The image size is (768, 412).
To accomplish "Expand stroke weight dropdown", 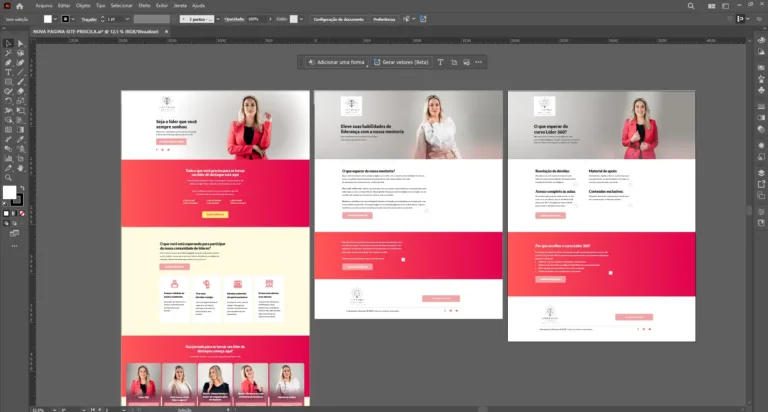I will (127, 19).
